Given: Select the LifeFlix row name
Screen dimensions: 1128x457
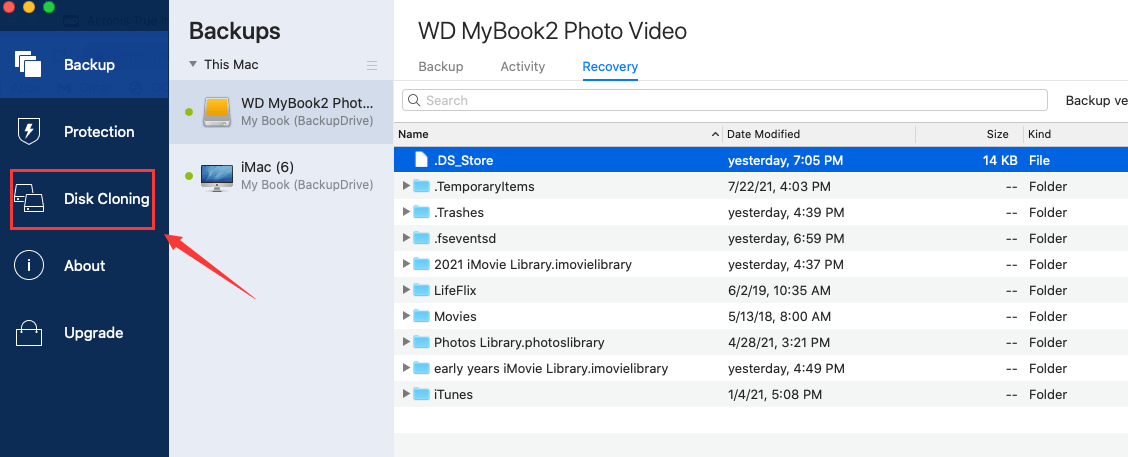Looking at the screenshot, I should [455, 291].
